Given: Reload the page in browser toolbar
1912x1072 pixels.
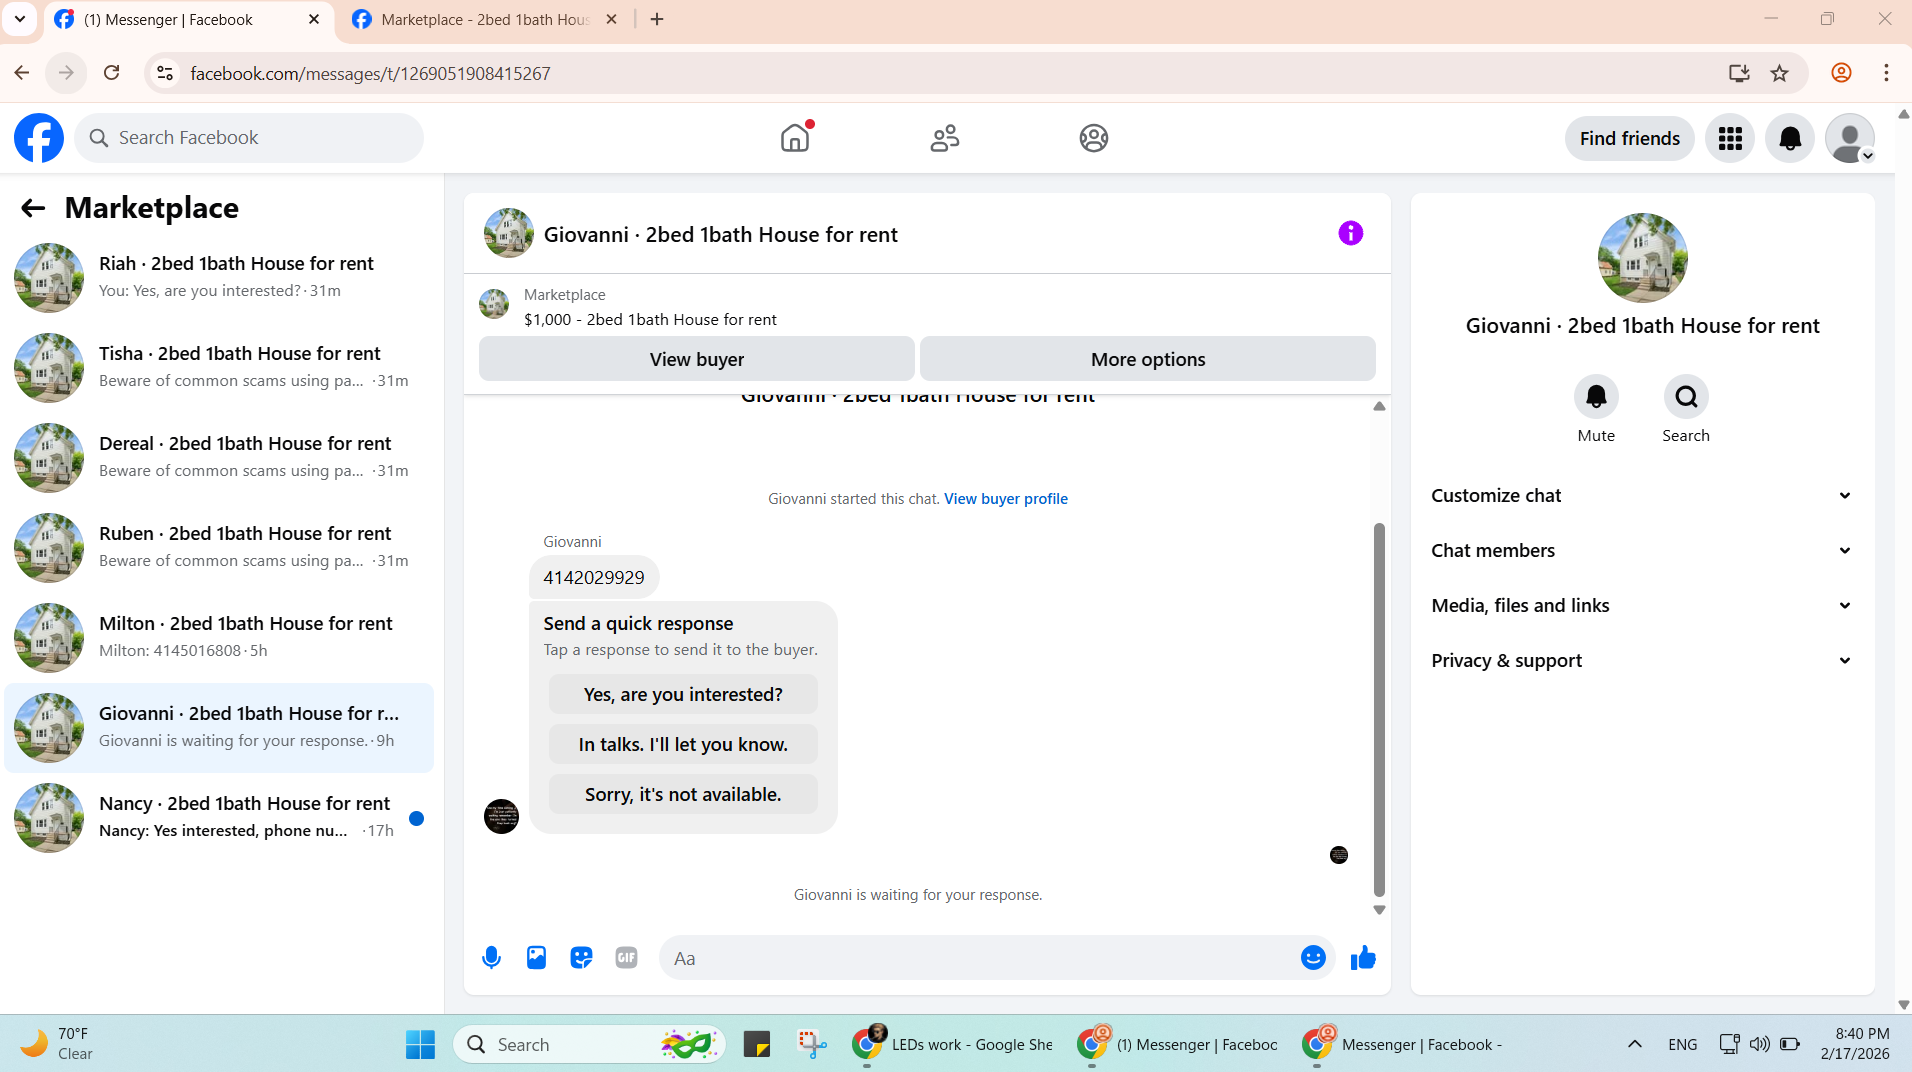Looking at the screenshot, I should tap(112, 73).
